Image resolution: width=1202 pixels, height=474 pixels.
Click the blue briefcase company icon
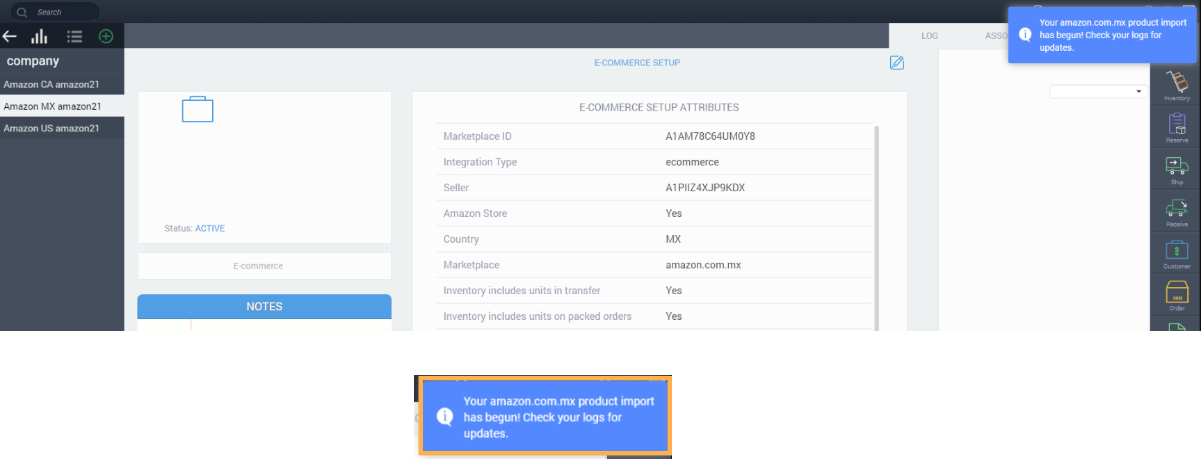[x=197, y=109]
